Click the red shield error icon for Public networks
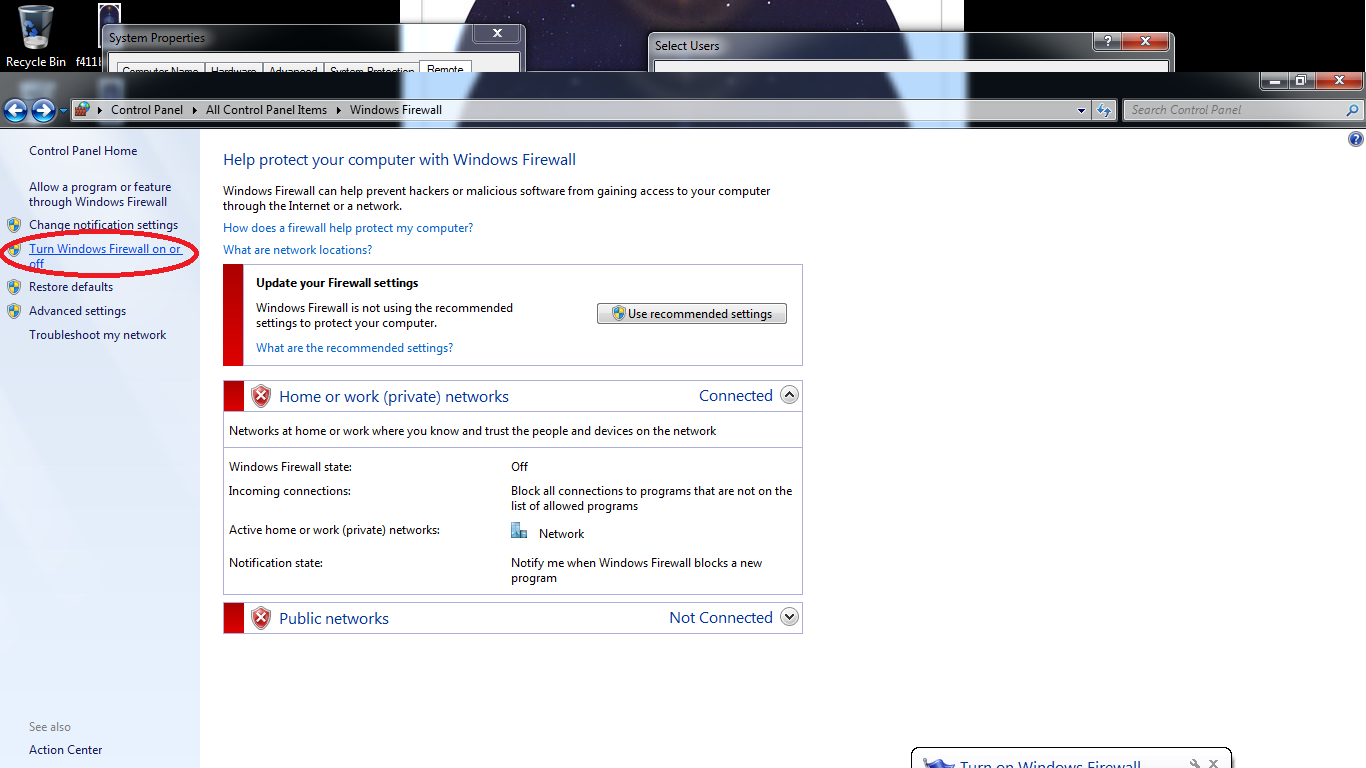 tap(260, 618)
